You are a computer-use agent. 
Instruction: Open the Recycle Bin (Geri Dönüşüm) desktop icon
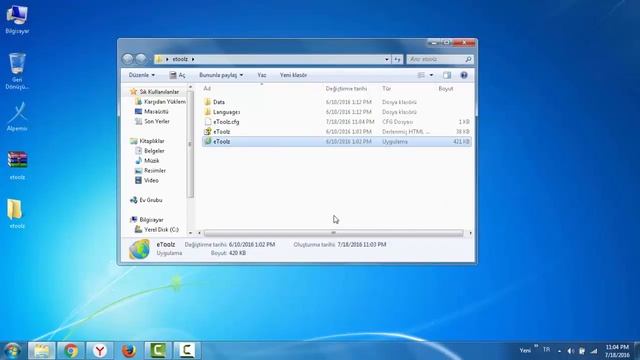(x=17, y=71)
